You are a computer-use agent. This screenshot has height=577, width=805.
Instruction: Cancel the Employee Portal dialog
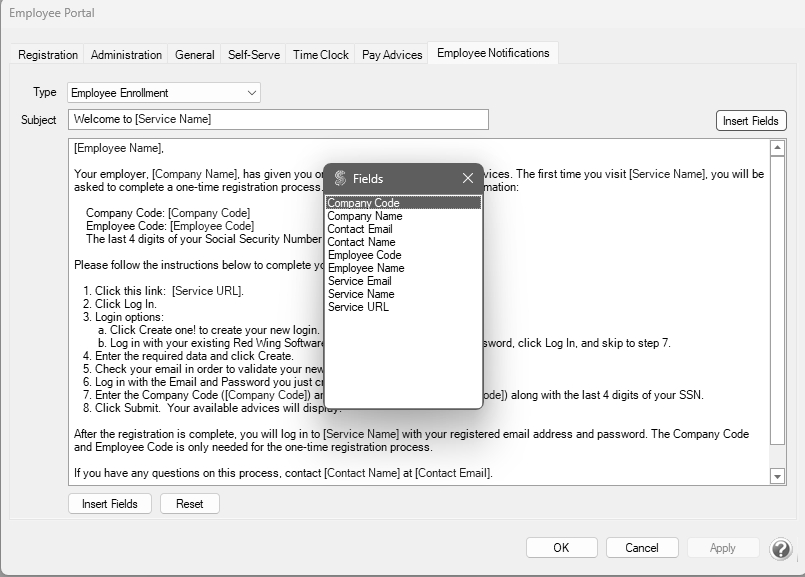pos(642,548)
